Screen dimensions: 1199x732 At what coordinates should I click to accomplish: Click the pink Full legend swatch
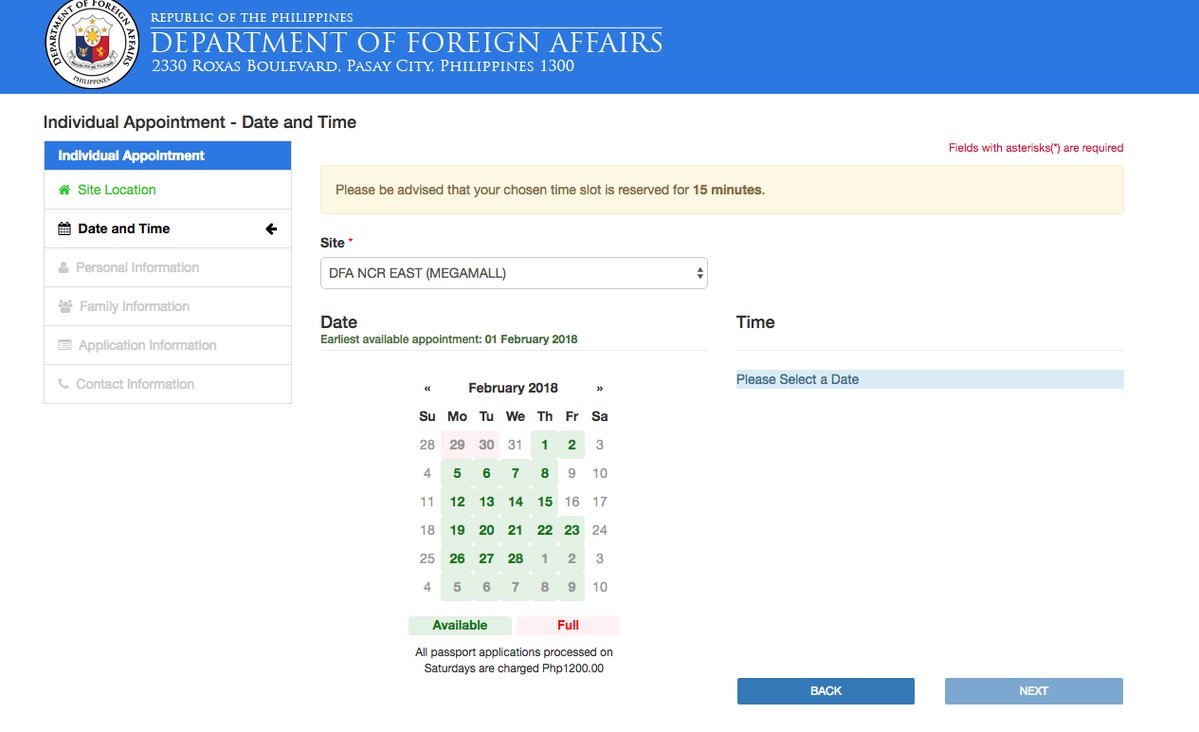click(568, 626)
